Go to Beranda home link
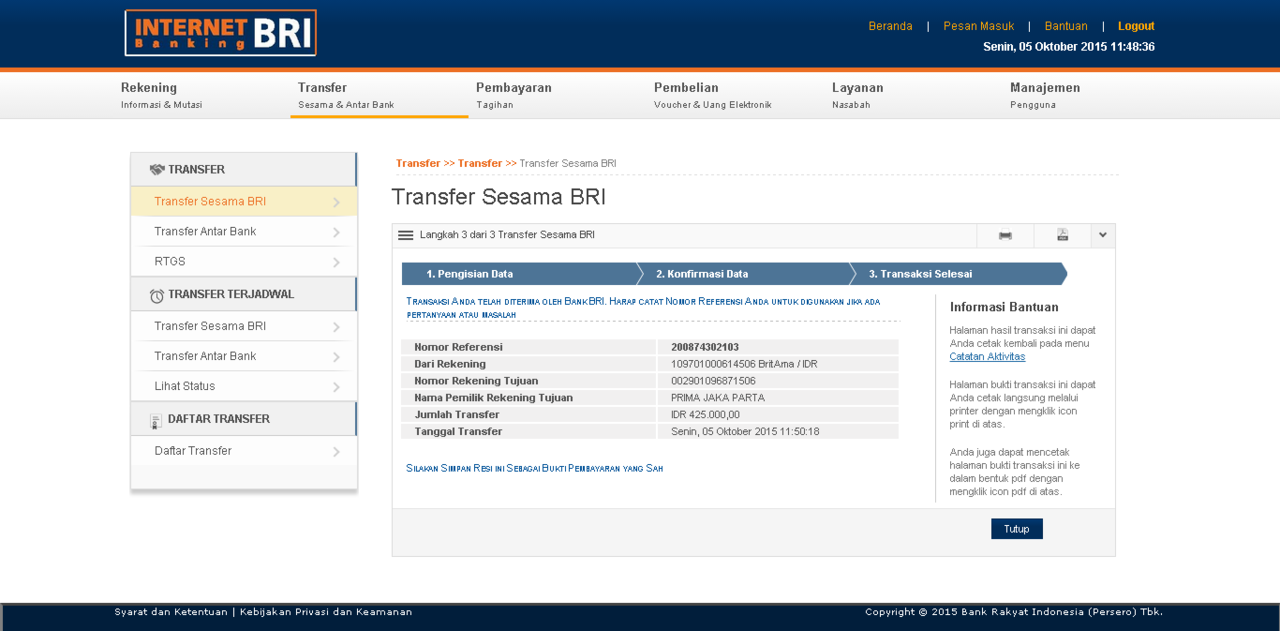 click(890, 26)
